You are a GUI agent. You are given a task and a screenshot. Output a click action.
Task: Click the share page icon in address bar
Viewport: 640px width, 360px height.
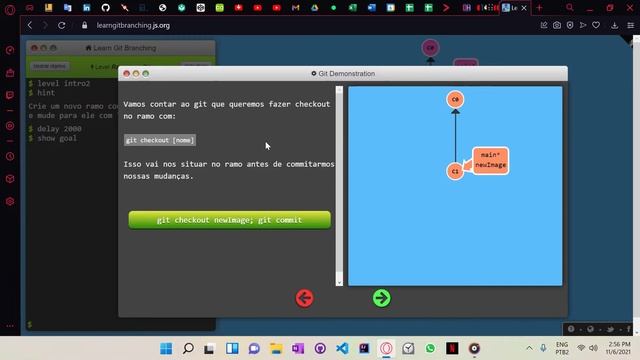click(544, 25)
